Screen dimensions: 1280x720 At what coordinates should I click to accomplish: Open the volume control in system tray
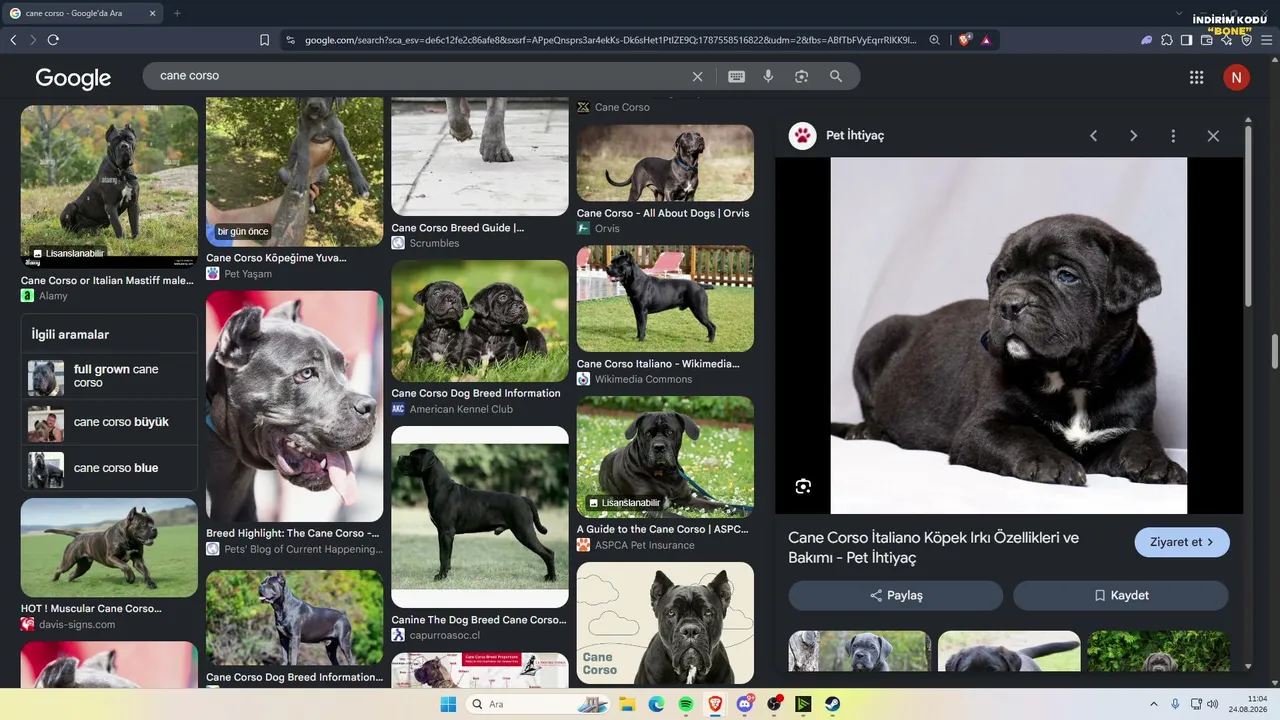[1212, 704]
